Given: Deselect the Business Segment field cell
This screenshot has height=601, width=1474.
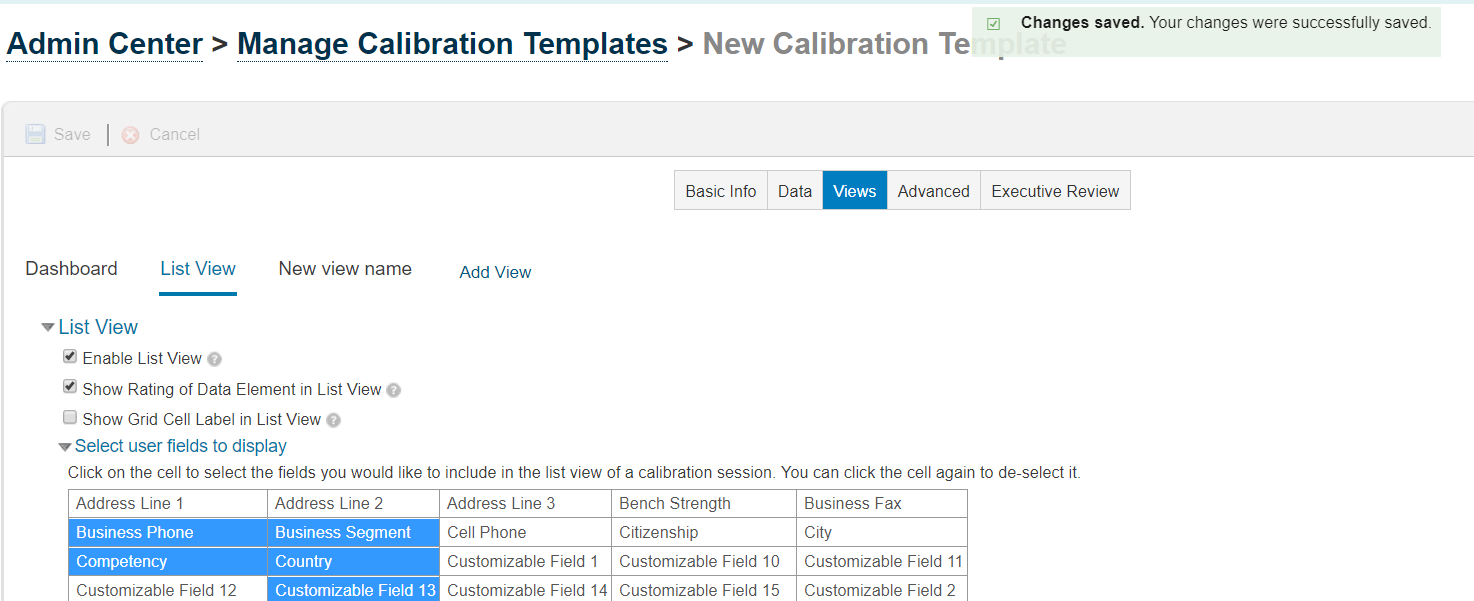Looking at the screenshot, I should click(x=354, y=533).
